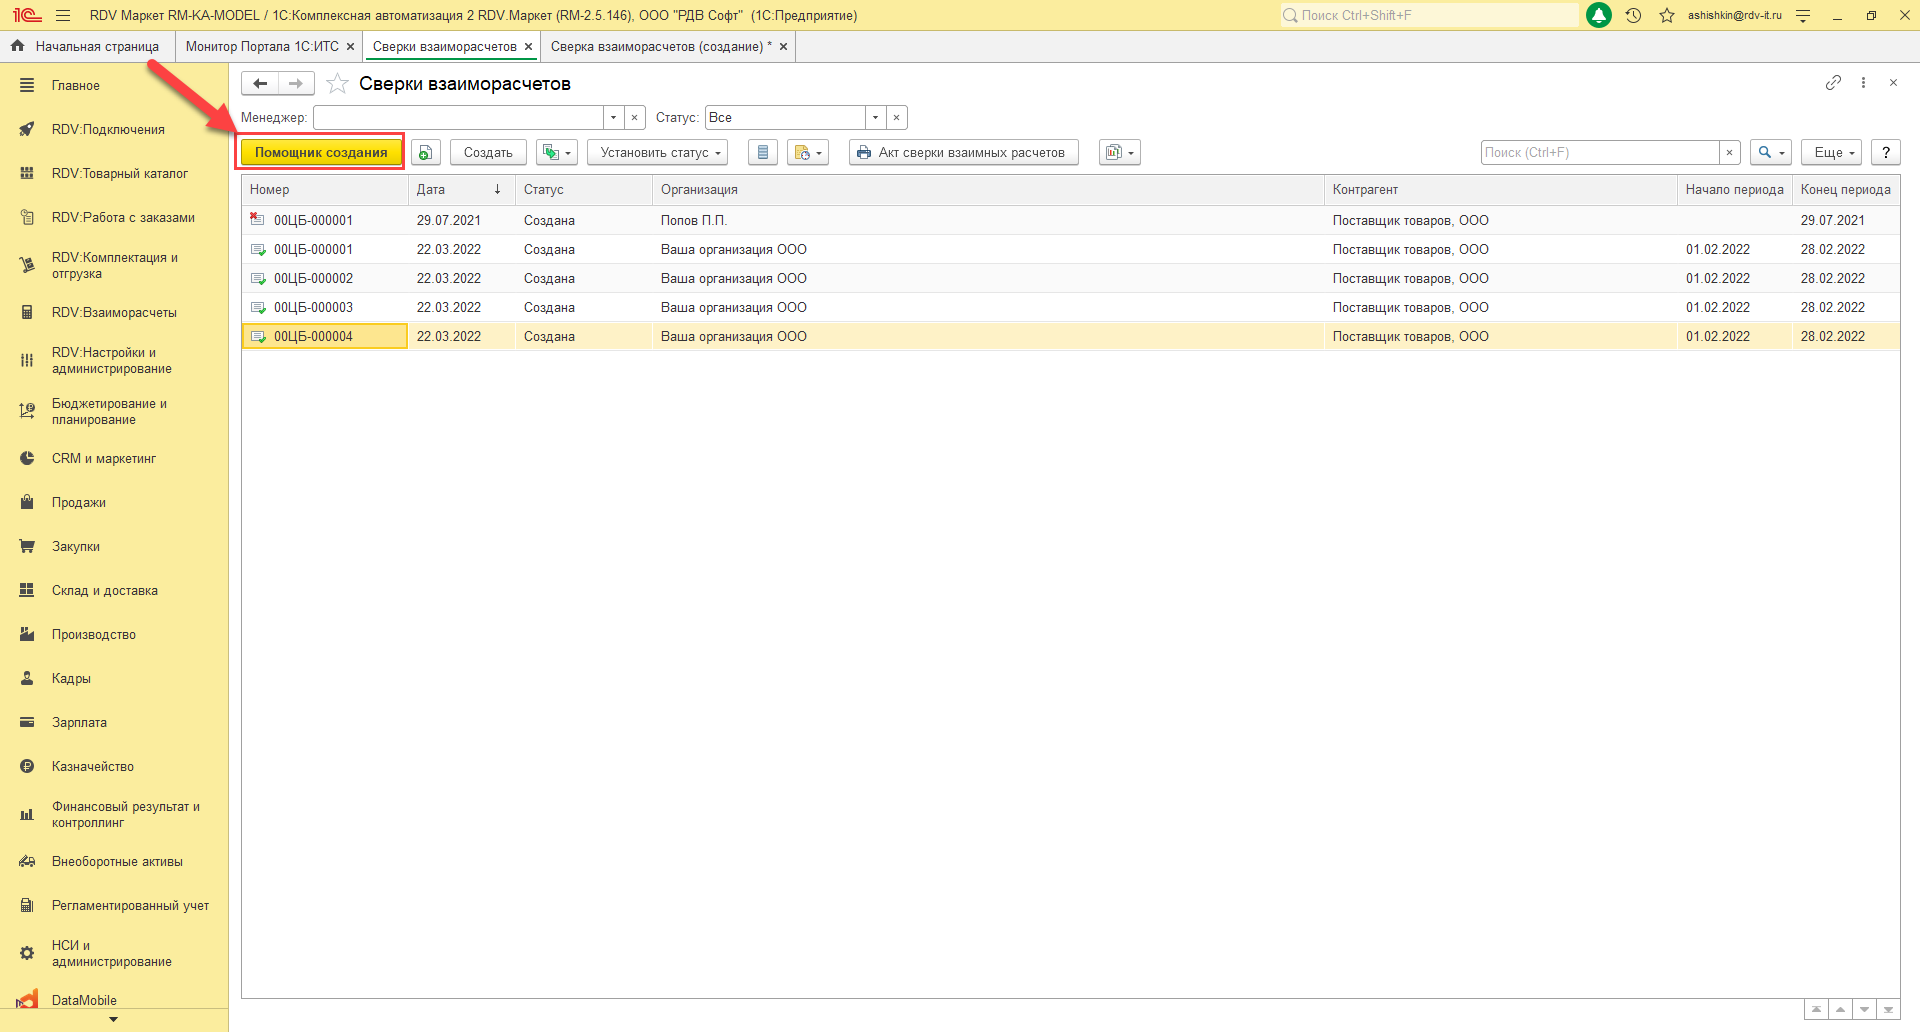1920x1032 pixels.
Task: Expand the Статус filter dropdown
Action: tap(875, 118)
